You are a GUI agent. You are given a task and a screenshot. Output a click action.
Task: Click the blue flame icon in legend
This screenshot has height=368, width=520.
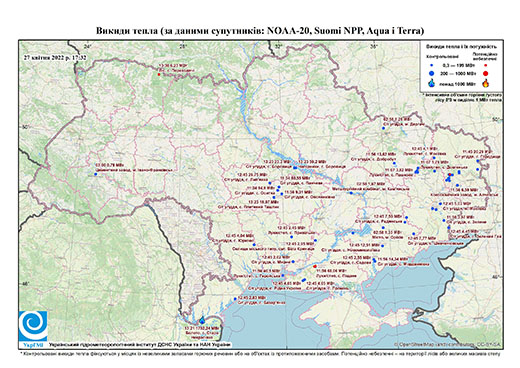pos(432,83)
